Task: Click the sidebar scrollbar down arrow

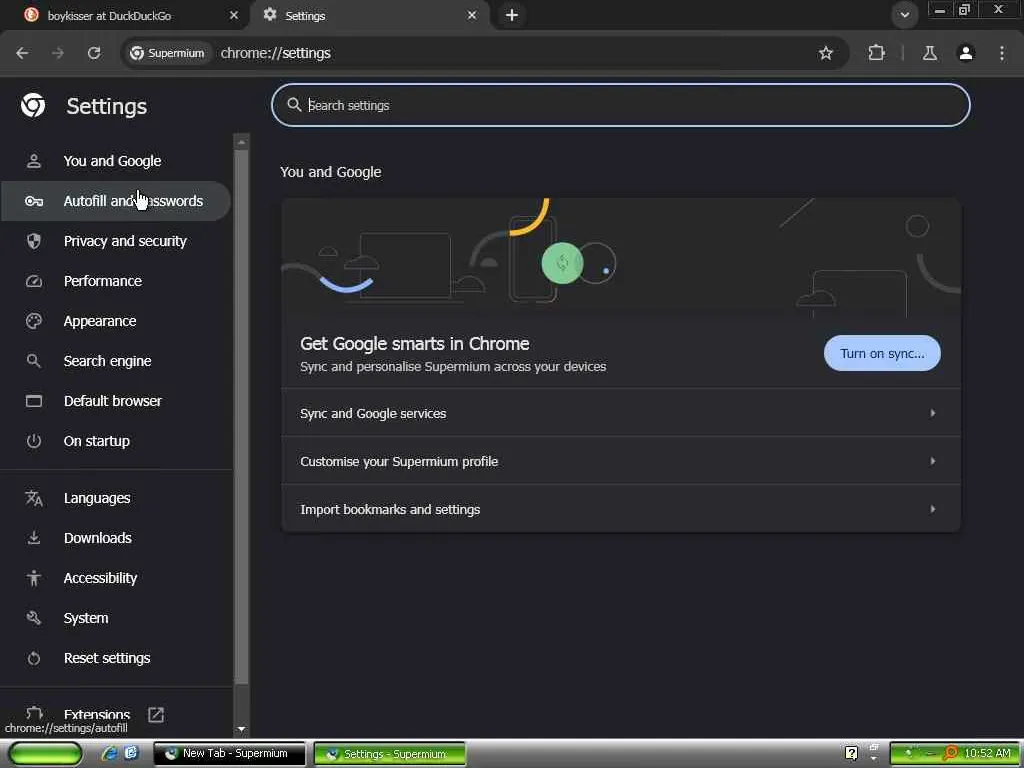Action: 241,729
